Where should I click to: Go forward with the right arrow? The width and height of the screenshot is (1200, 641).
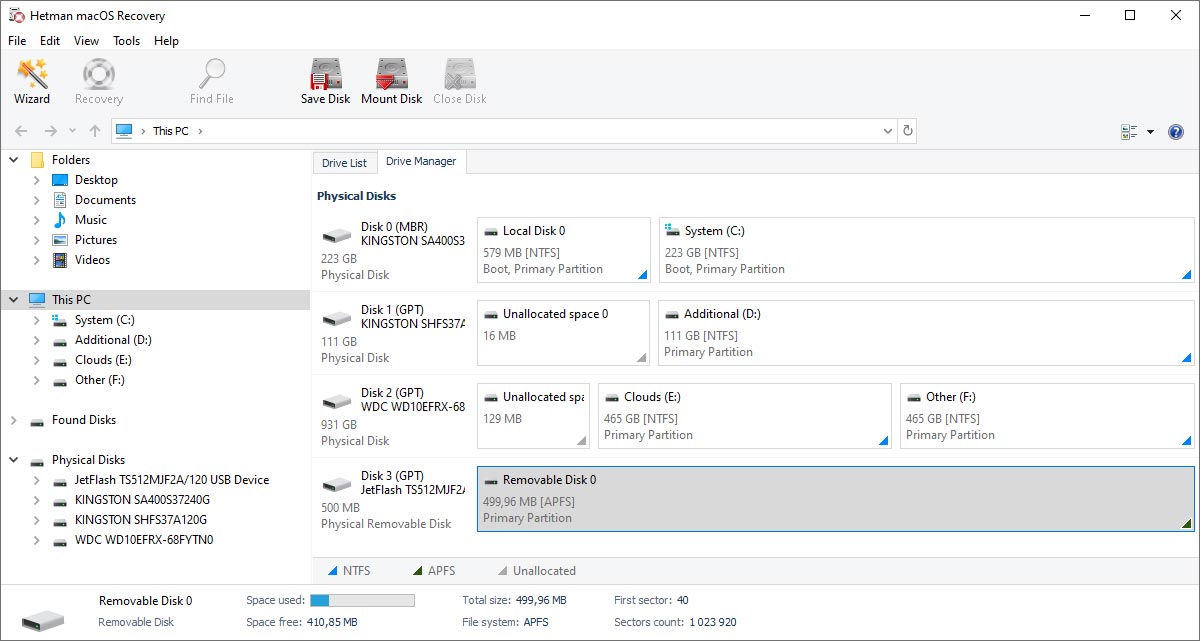pyautogui.click(x=50, y=131)
